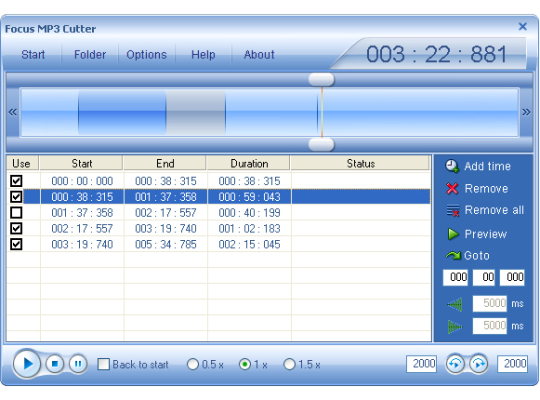Select 0.5 x playback speed
This screenshot has width=540, height=400.
coord(193,364)
